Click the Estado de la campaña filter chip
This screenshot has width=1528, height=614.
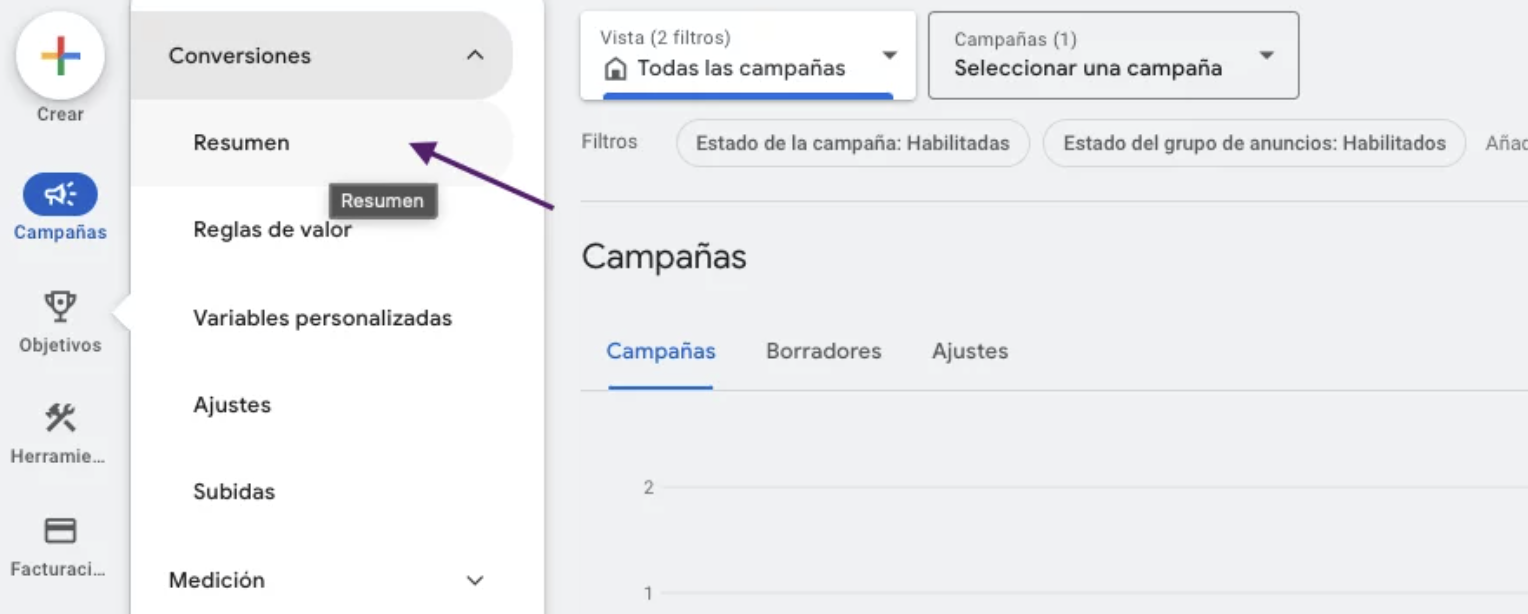(x=852, y=143)
